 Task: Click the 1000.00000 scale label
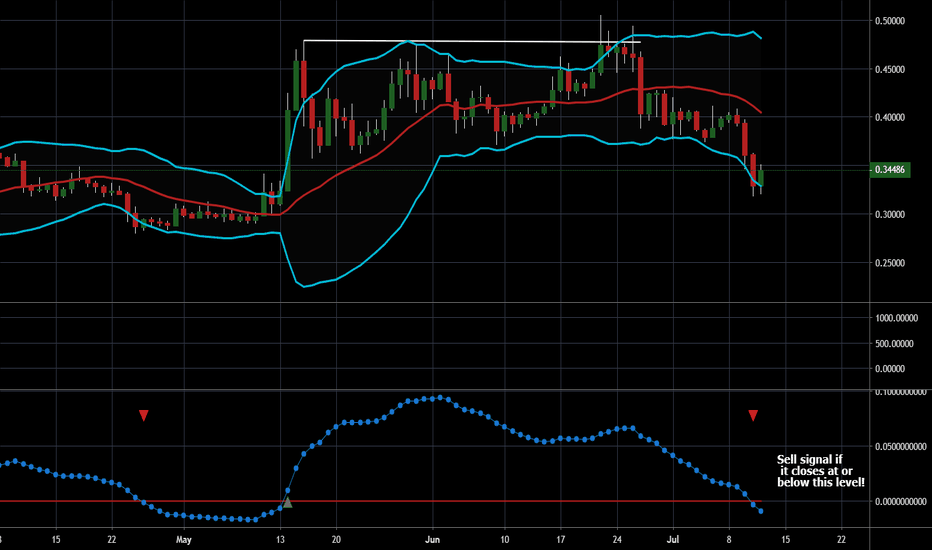896,318
